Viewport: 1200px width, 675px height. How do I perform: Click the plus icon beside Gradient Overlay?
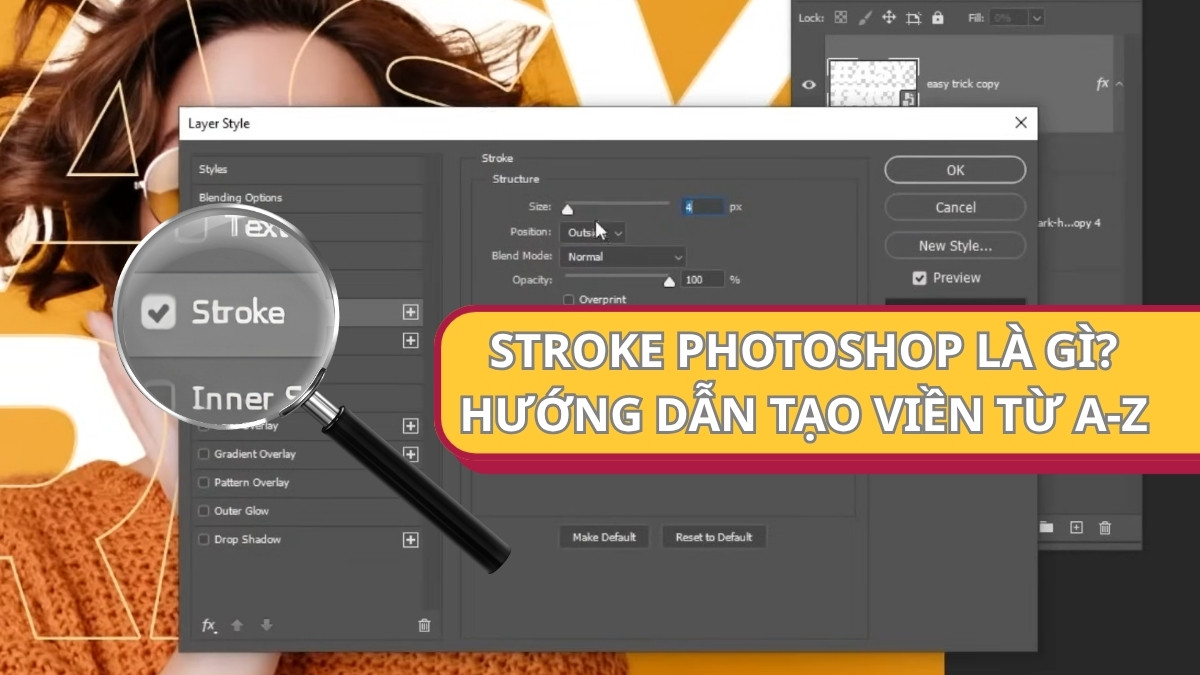pyautogui.click(x=410, y=454)
